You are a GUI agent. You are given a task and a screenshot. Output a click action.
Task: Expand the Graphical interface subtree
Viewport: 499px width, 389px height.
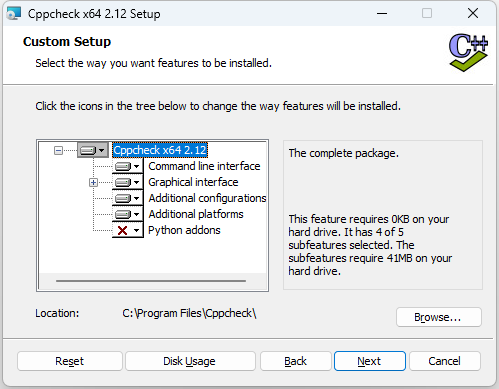(93, 183)
